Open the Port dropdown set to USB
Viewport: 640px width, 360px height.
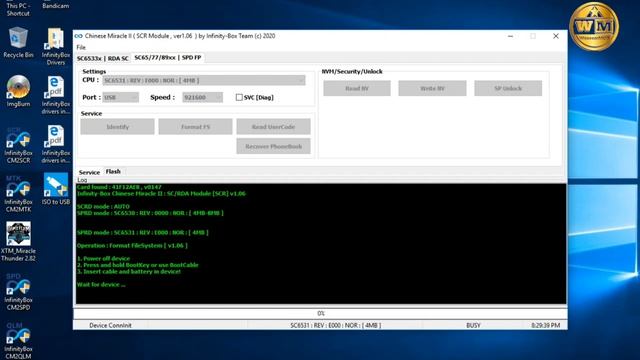pos(120,97)
